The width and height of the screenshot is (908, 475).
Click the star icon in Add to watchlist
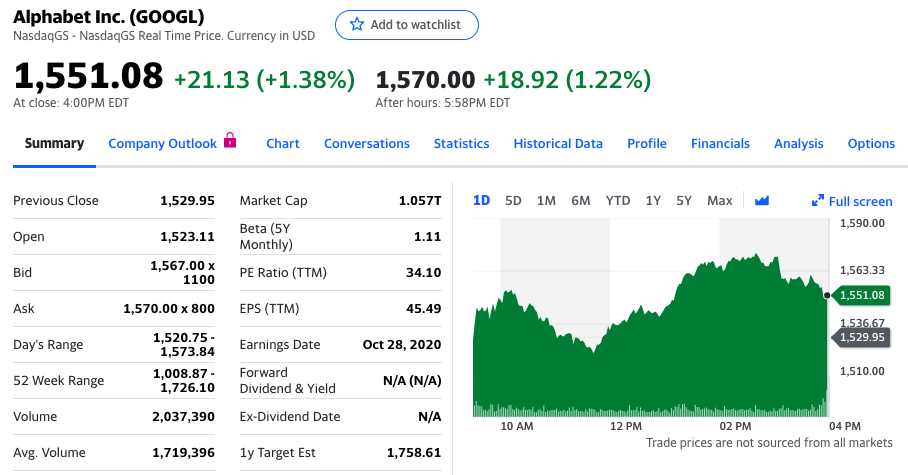click(x=357, y=24)
